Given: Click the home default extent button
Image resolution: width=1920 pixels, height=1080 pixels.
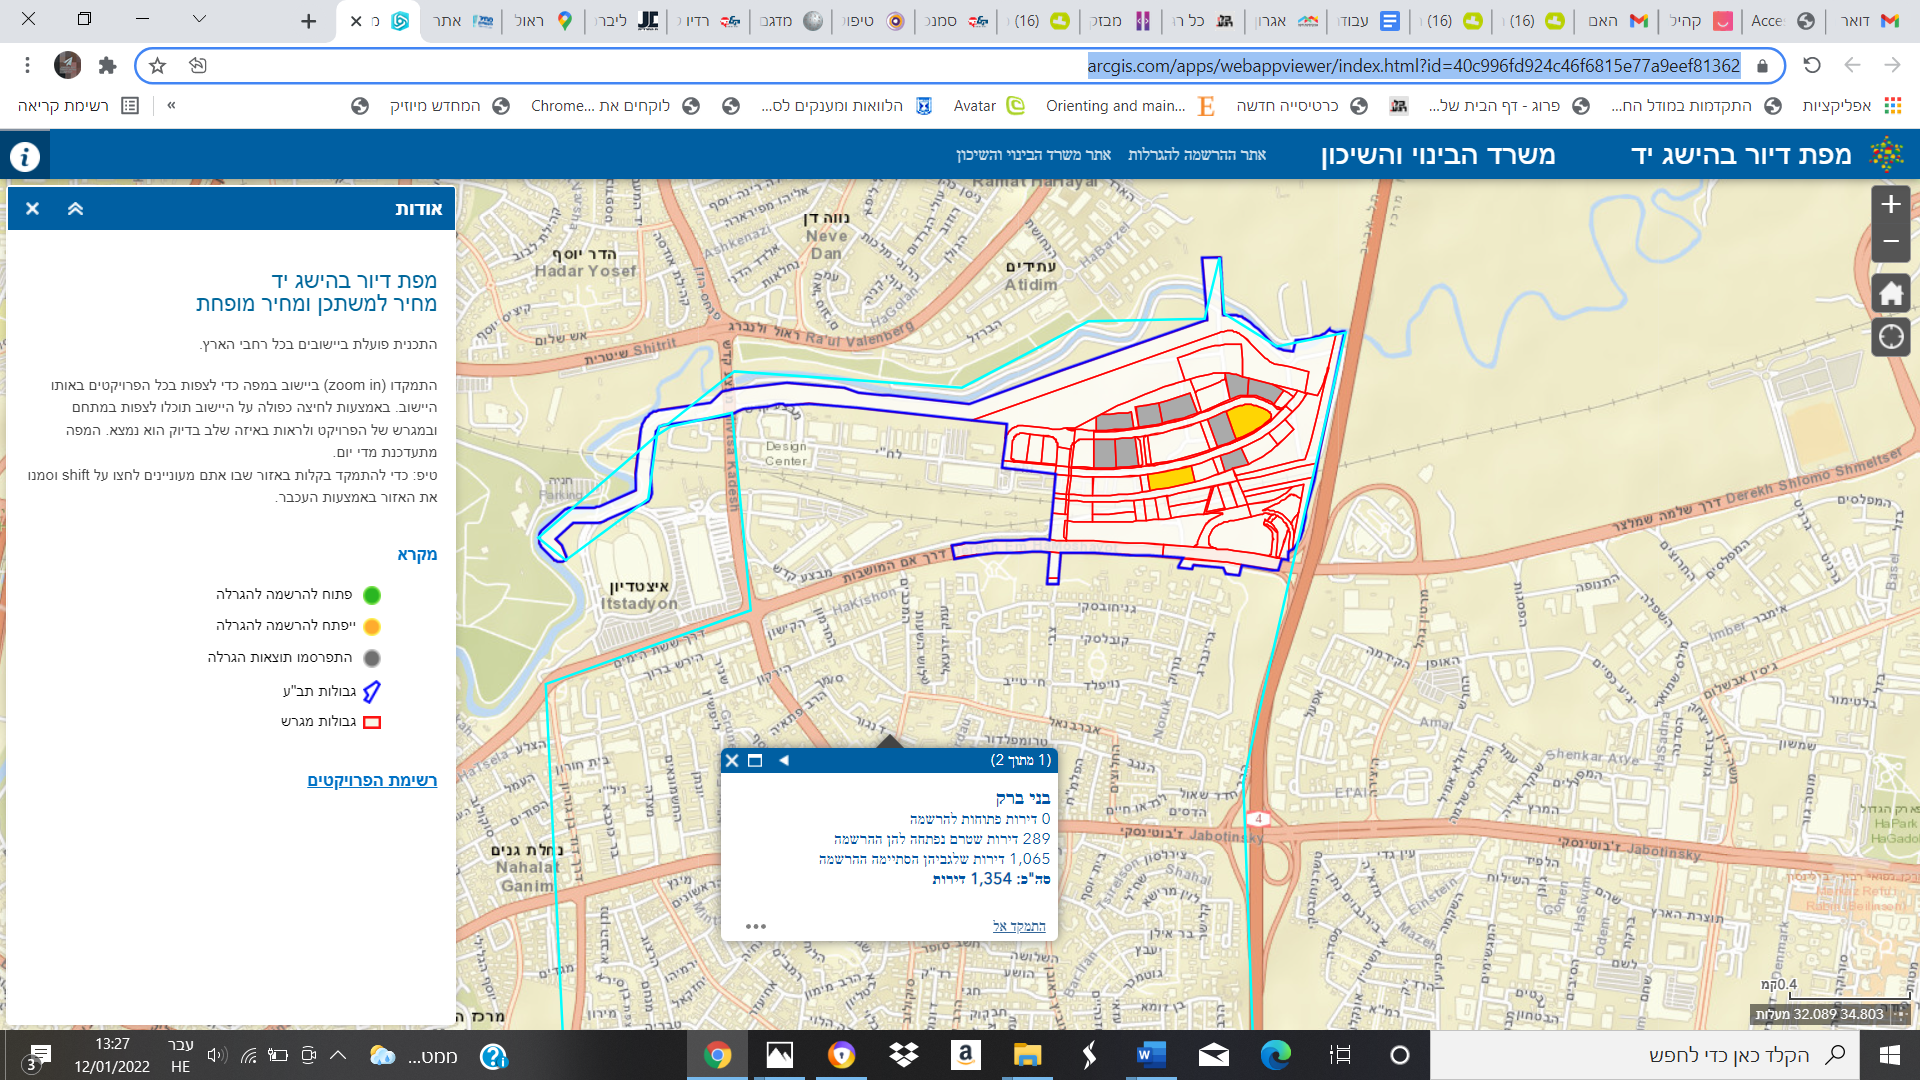Looking at the screenshot, I should [x=1890, y=294].
